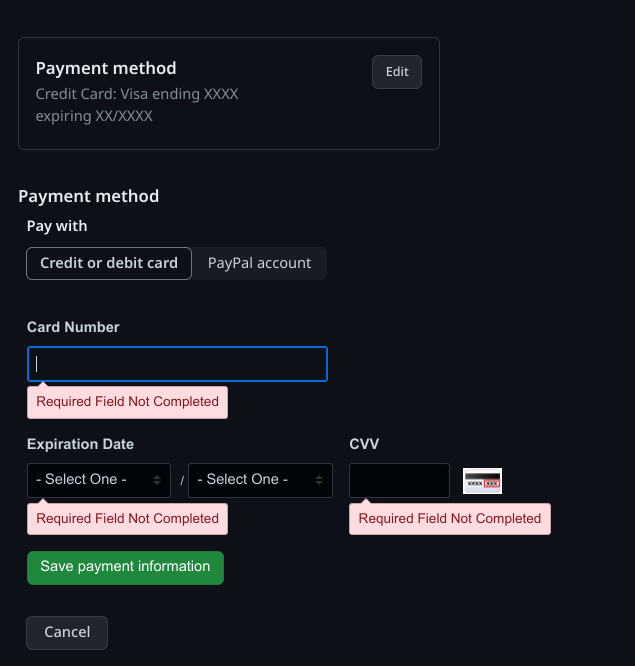The width and height of the screenshot is (635, 666).
Task: Click into the CVV input field
Action: (x=399, y=481)
